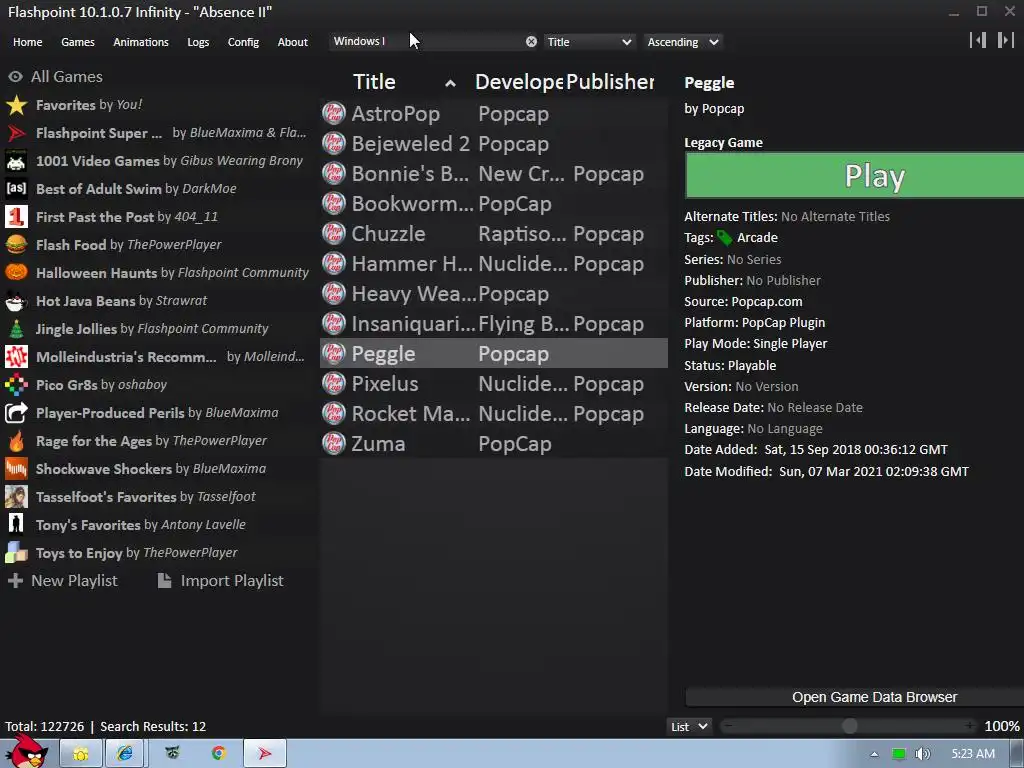The width and height of the screenshot is (1024, 768).
Task: Select the Hammer Heads game row
Action: pos(494,264)
